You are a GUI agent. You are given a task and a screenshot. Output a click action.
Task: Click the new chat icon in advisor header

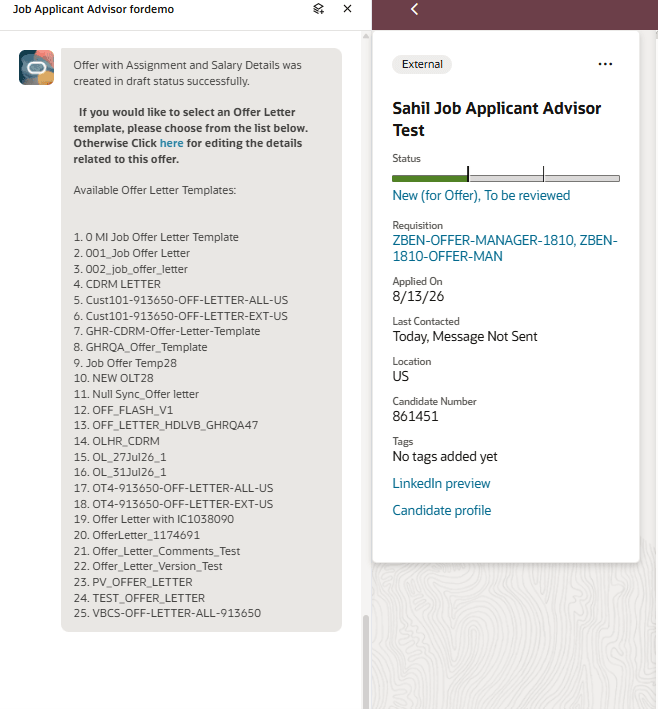318,9
